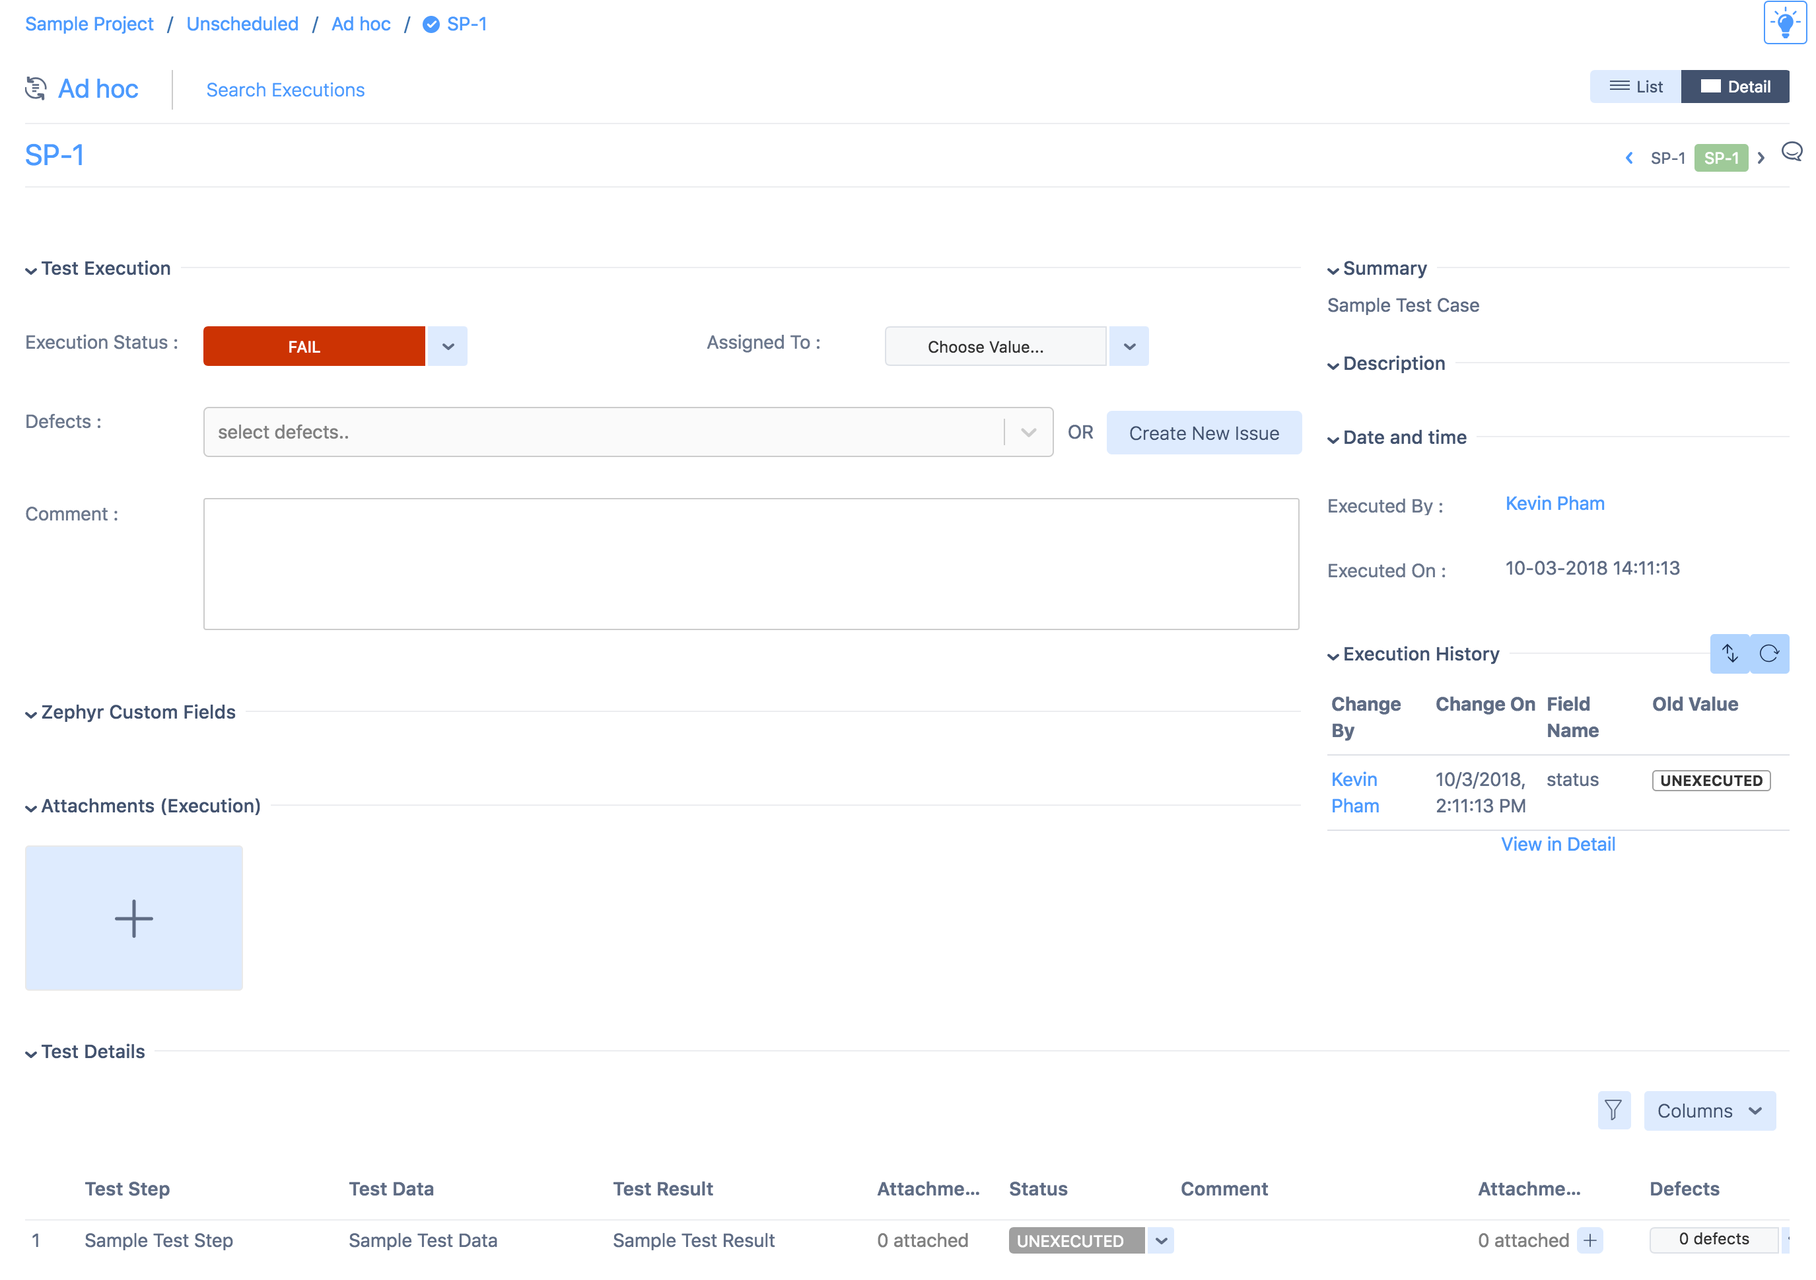The width and height of the screenshot is (1816, 1280).
Task: Click View in Detail link
Action: pyautogui.click(x=1557, y=844)
